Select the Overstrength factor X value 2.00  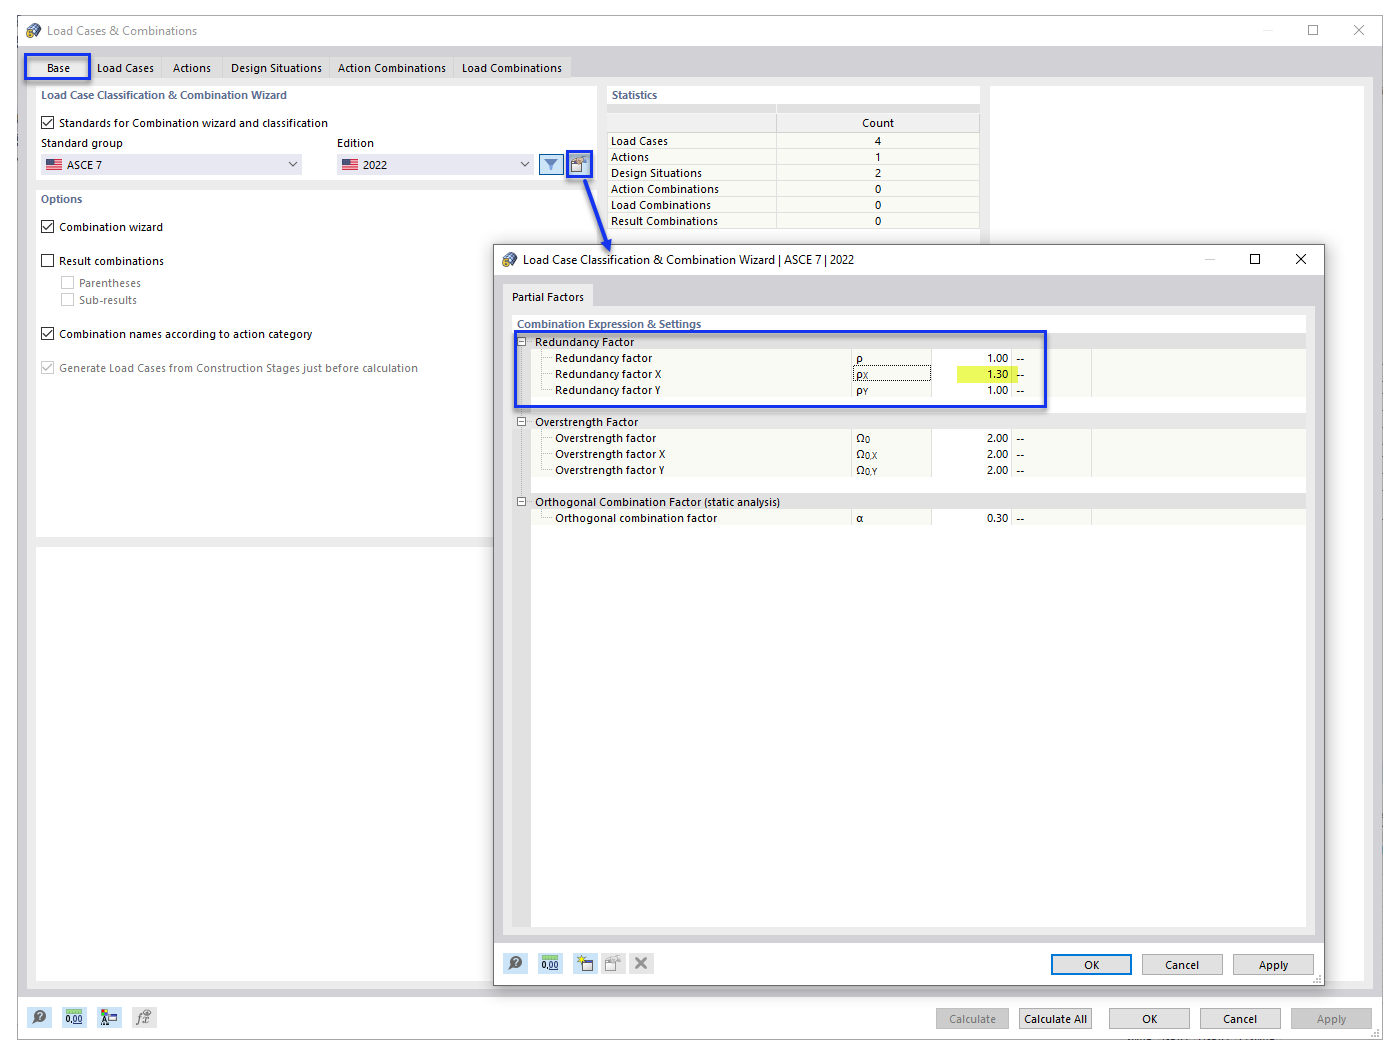pos(971,454)
